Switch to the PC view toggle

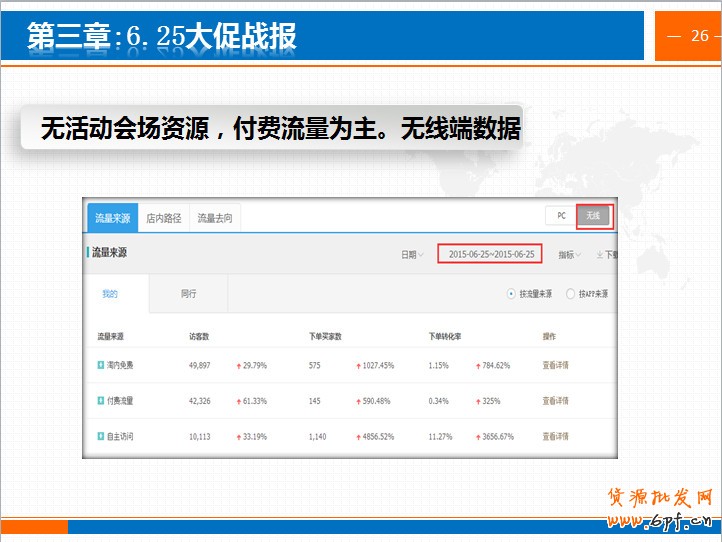pyautogui.click(x=561, y=216)
